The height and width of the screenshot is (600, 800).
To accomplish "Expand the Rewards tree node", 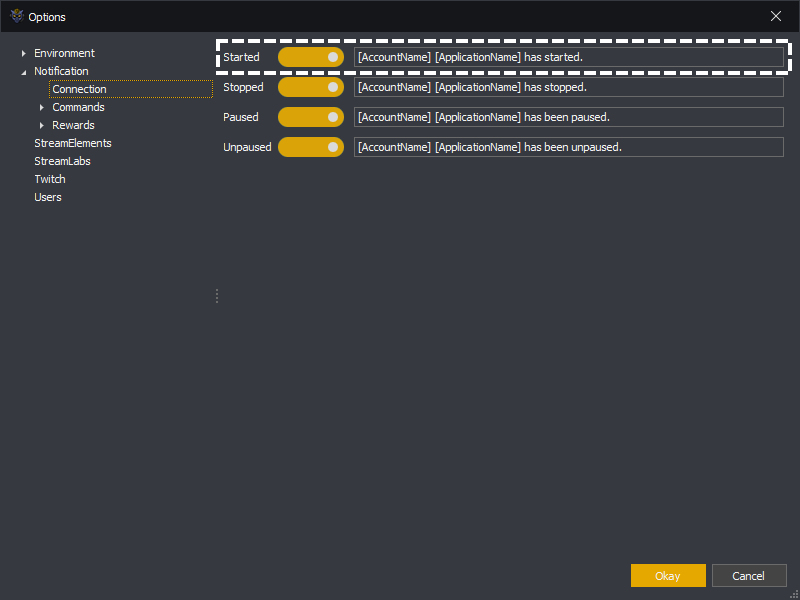I will (42, 125).
